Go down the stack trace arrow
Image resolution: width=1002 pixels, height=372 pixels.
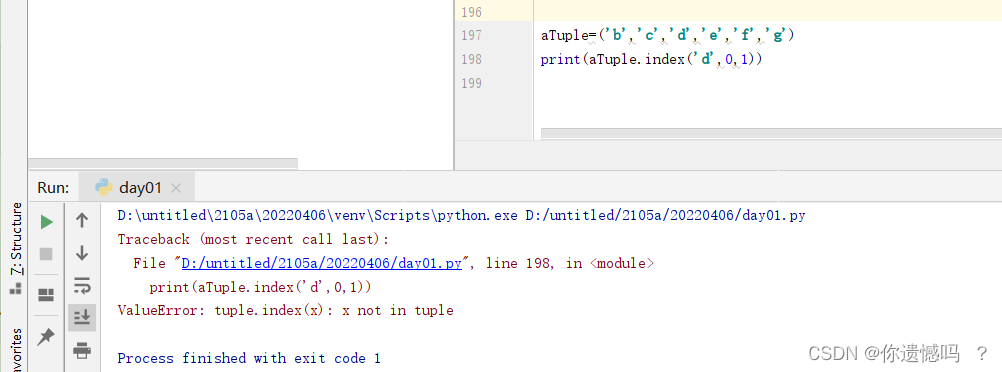82,253
